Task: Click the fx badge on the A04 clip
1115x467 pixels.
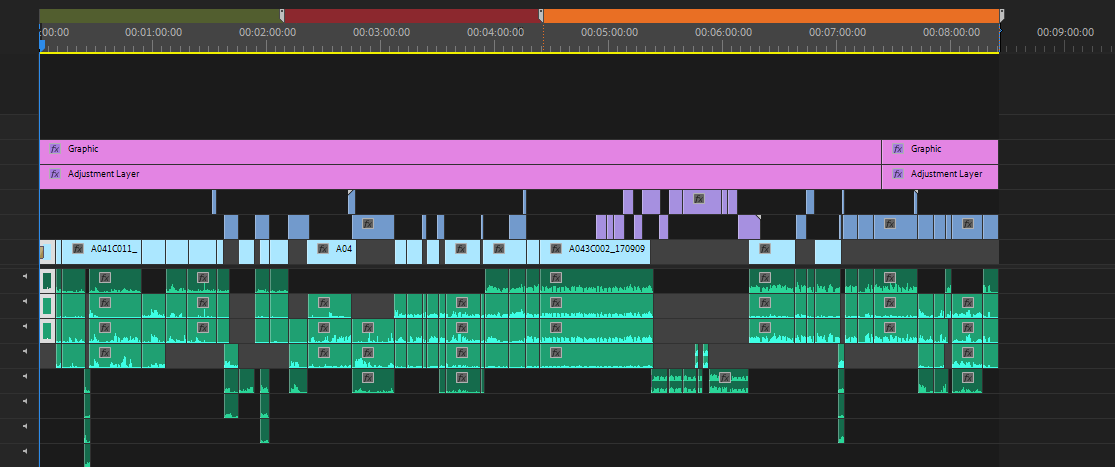Action: (323, 248)
